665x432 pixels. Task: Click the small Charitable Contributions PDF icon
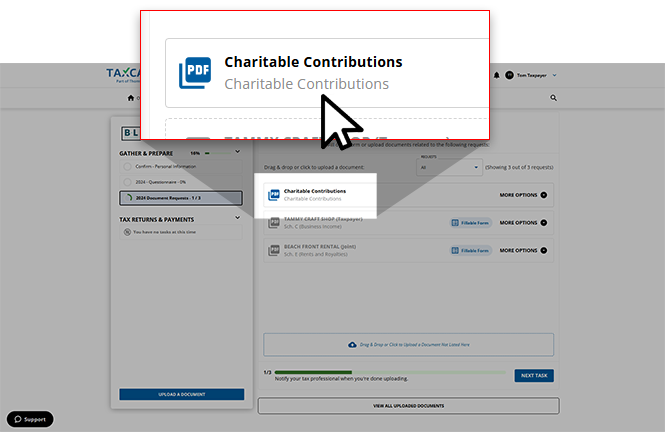(x=274, y=195)
